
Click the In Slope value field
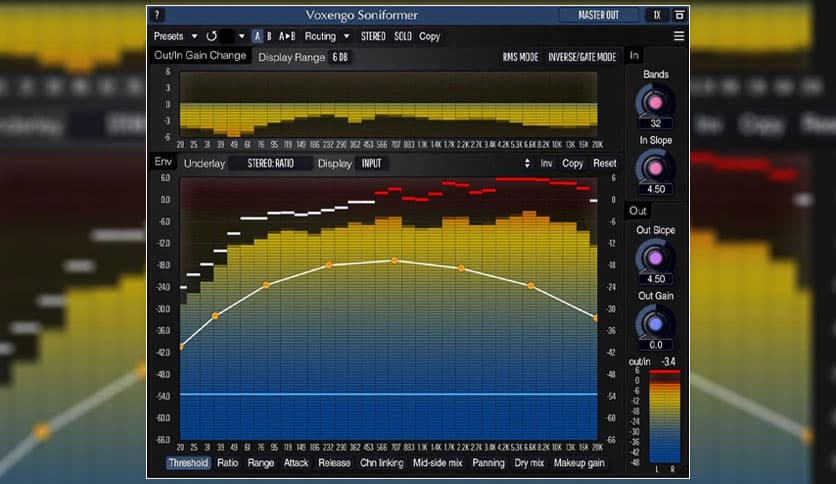pyautogui.click(x=655, y=189)
